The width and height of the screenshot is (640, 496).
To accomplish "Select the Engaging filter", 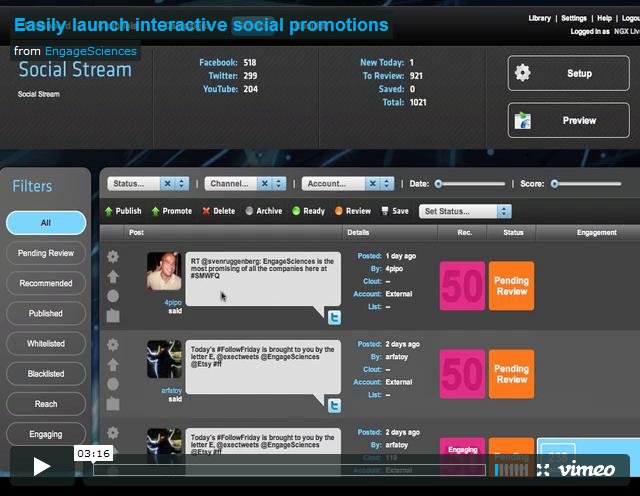I will [46, 434].
